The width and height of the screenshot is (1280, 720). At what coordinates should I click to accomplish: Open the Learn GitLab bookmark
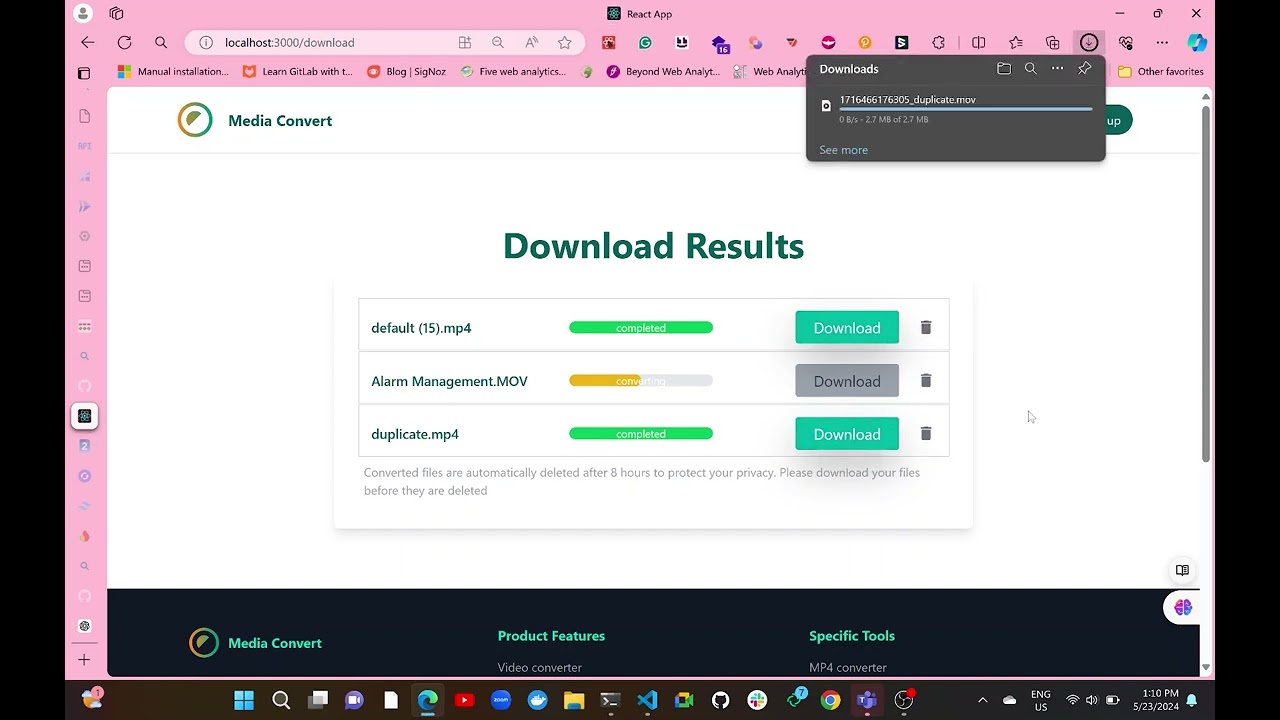(x=298, y=72)
